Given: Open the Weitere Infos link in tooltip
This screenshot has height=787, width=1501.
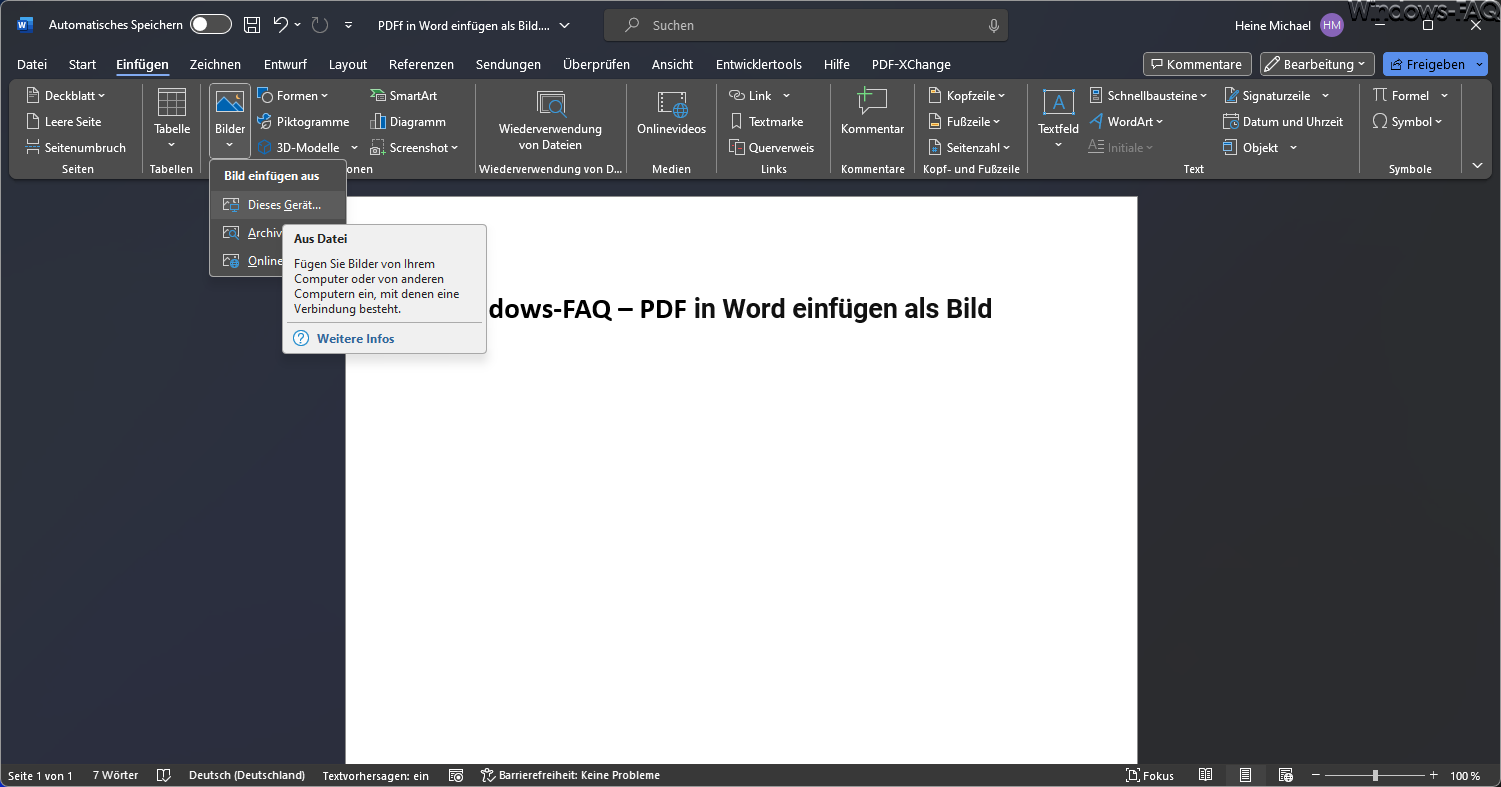Looking at the screenshot, I should [x=355, y=339].
